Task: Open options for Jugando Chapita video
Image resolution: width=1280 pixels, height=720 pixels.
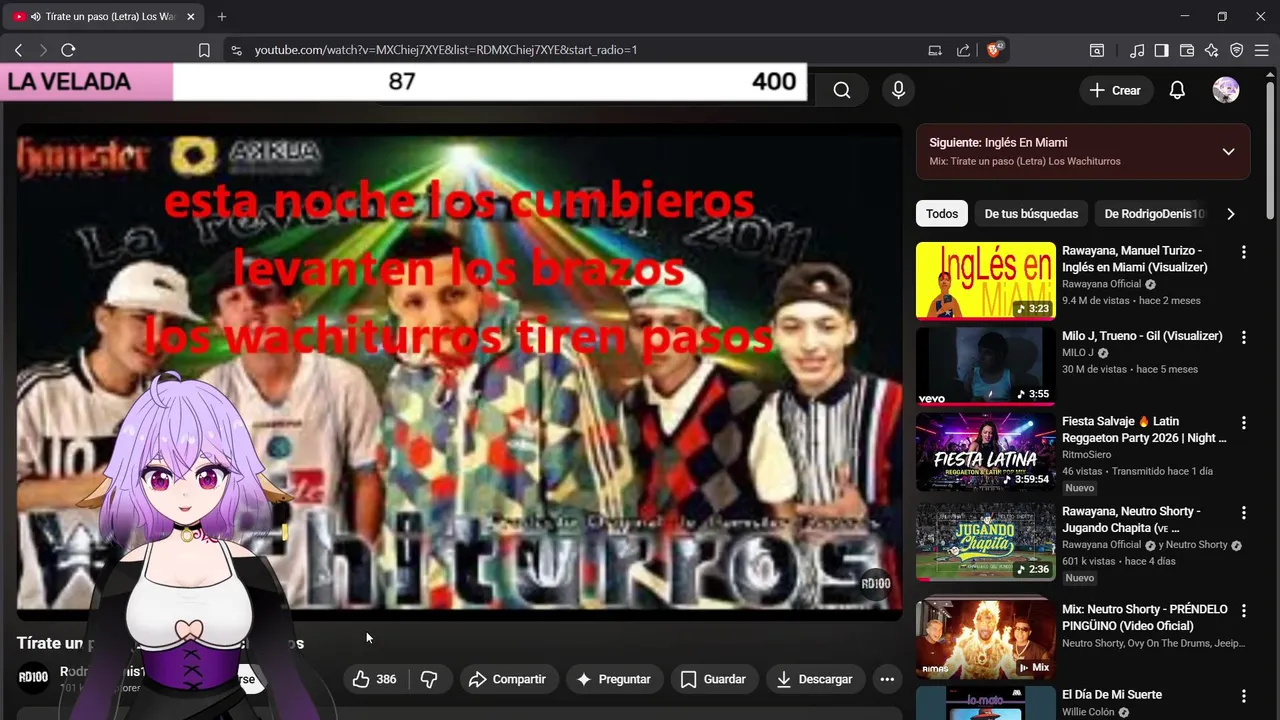Action: (1244, 513)
